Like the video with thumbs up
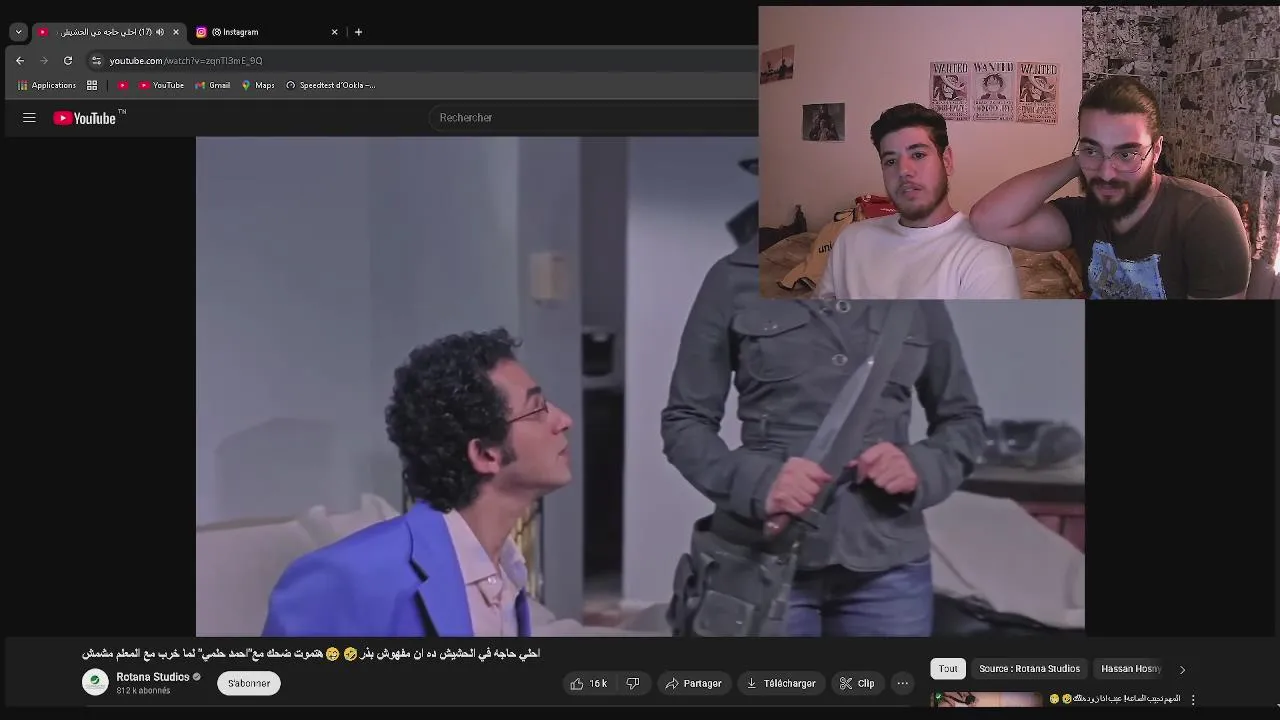 point(589,684)
